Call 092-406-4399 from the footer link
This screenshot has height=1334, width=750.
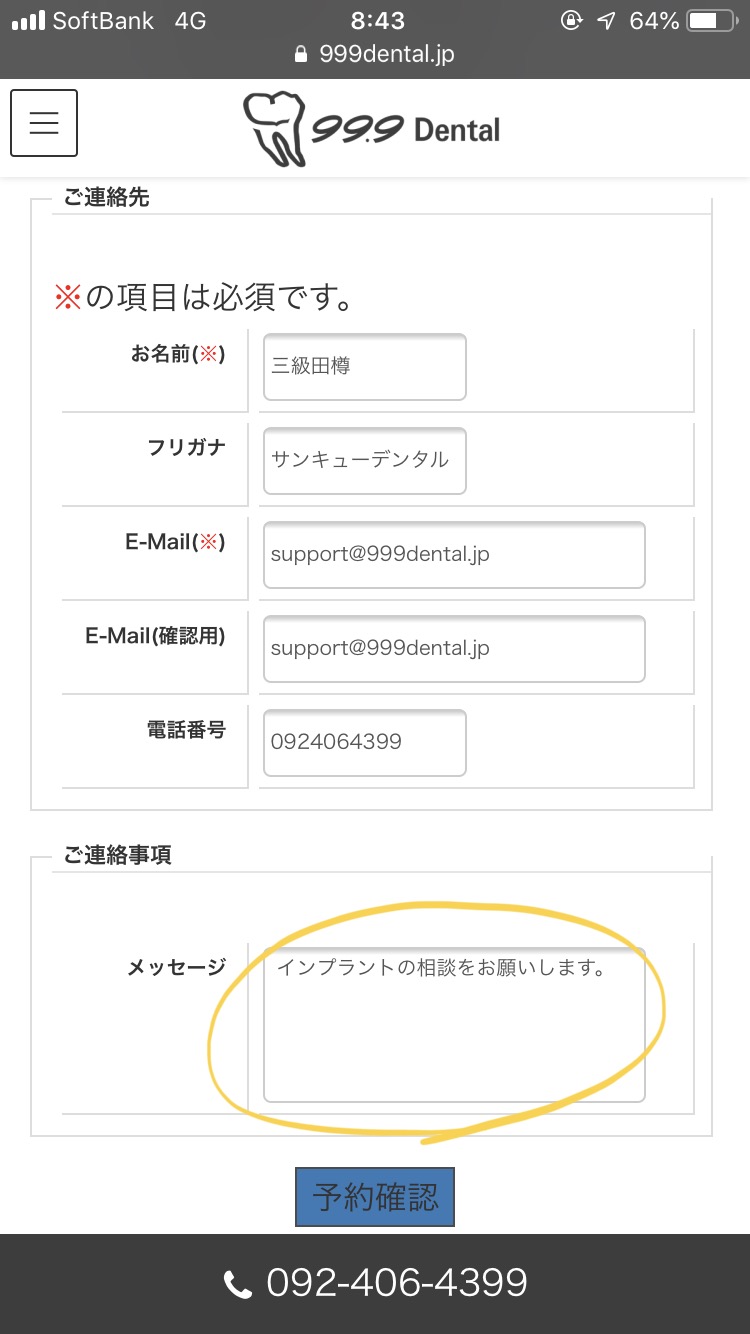tap(396, 1283)
